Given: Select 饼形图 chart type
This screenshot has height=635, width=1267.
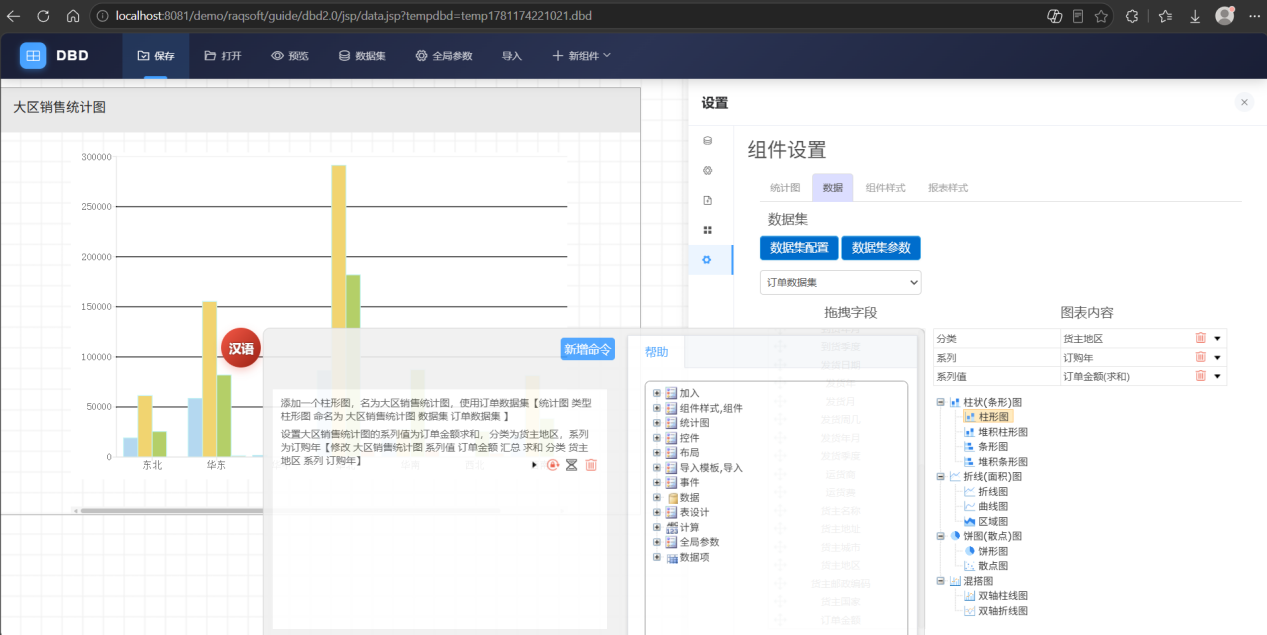Looking at the screenshot, I should click(986, 551).
